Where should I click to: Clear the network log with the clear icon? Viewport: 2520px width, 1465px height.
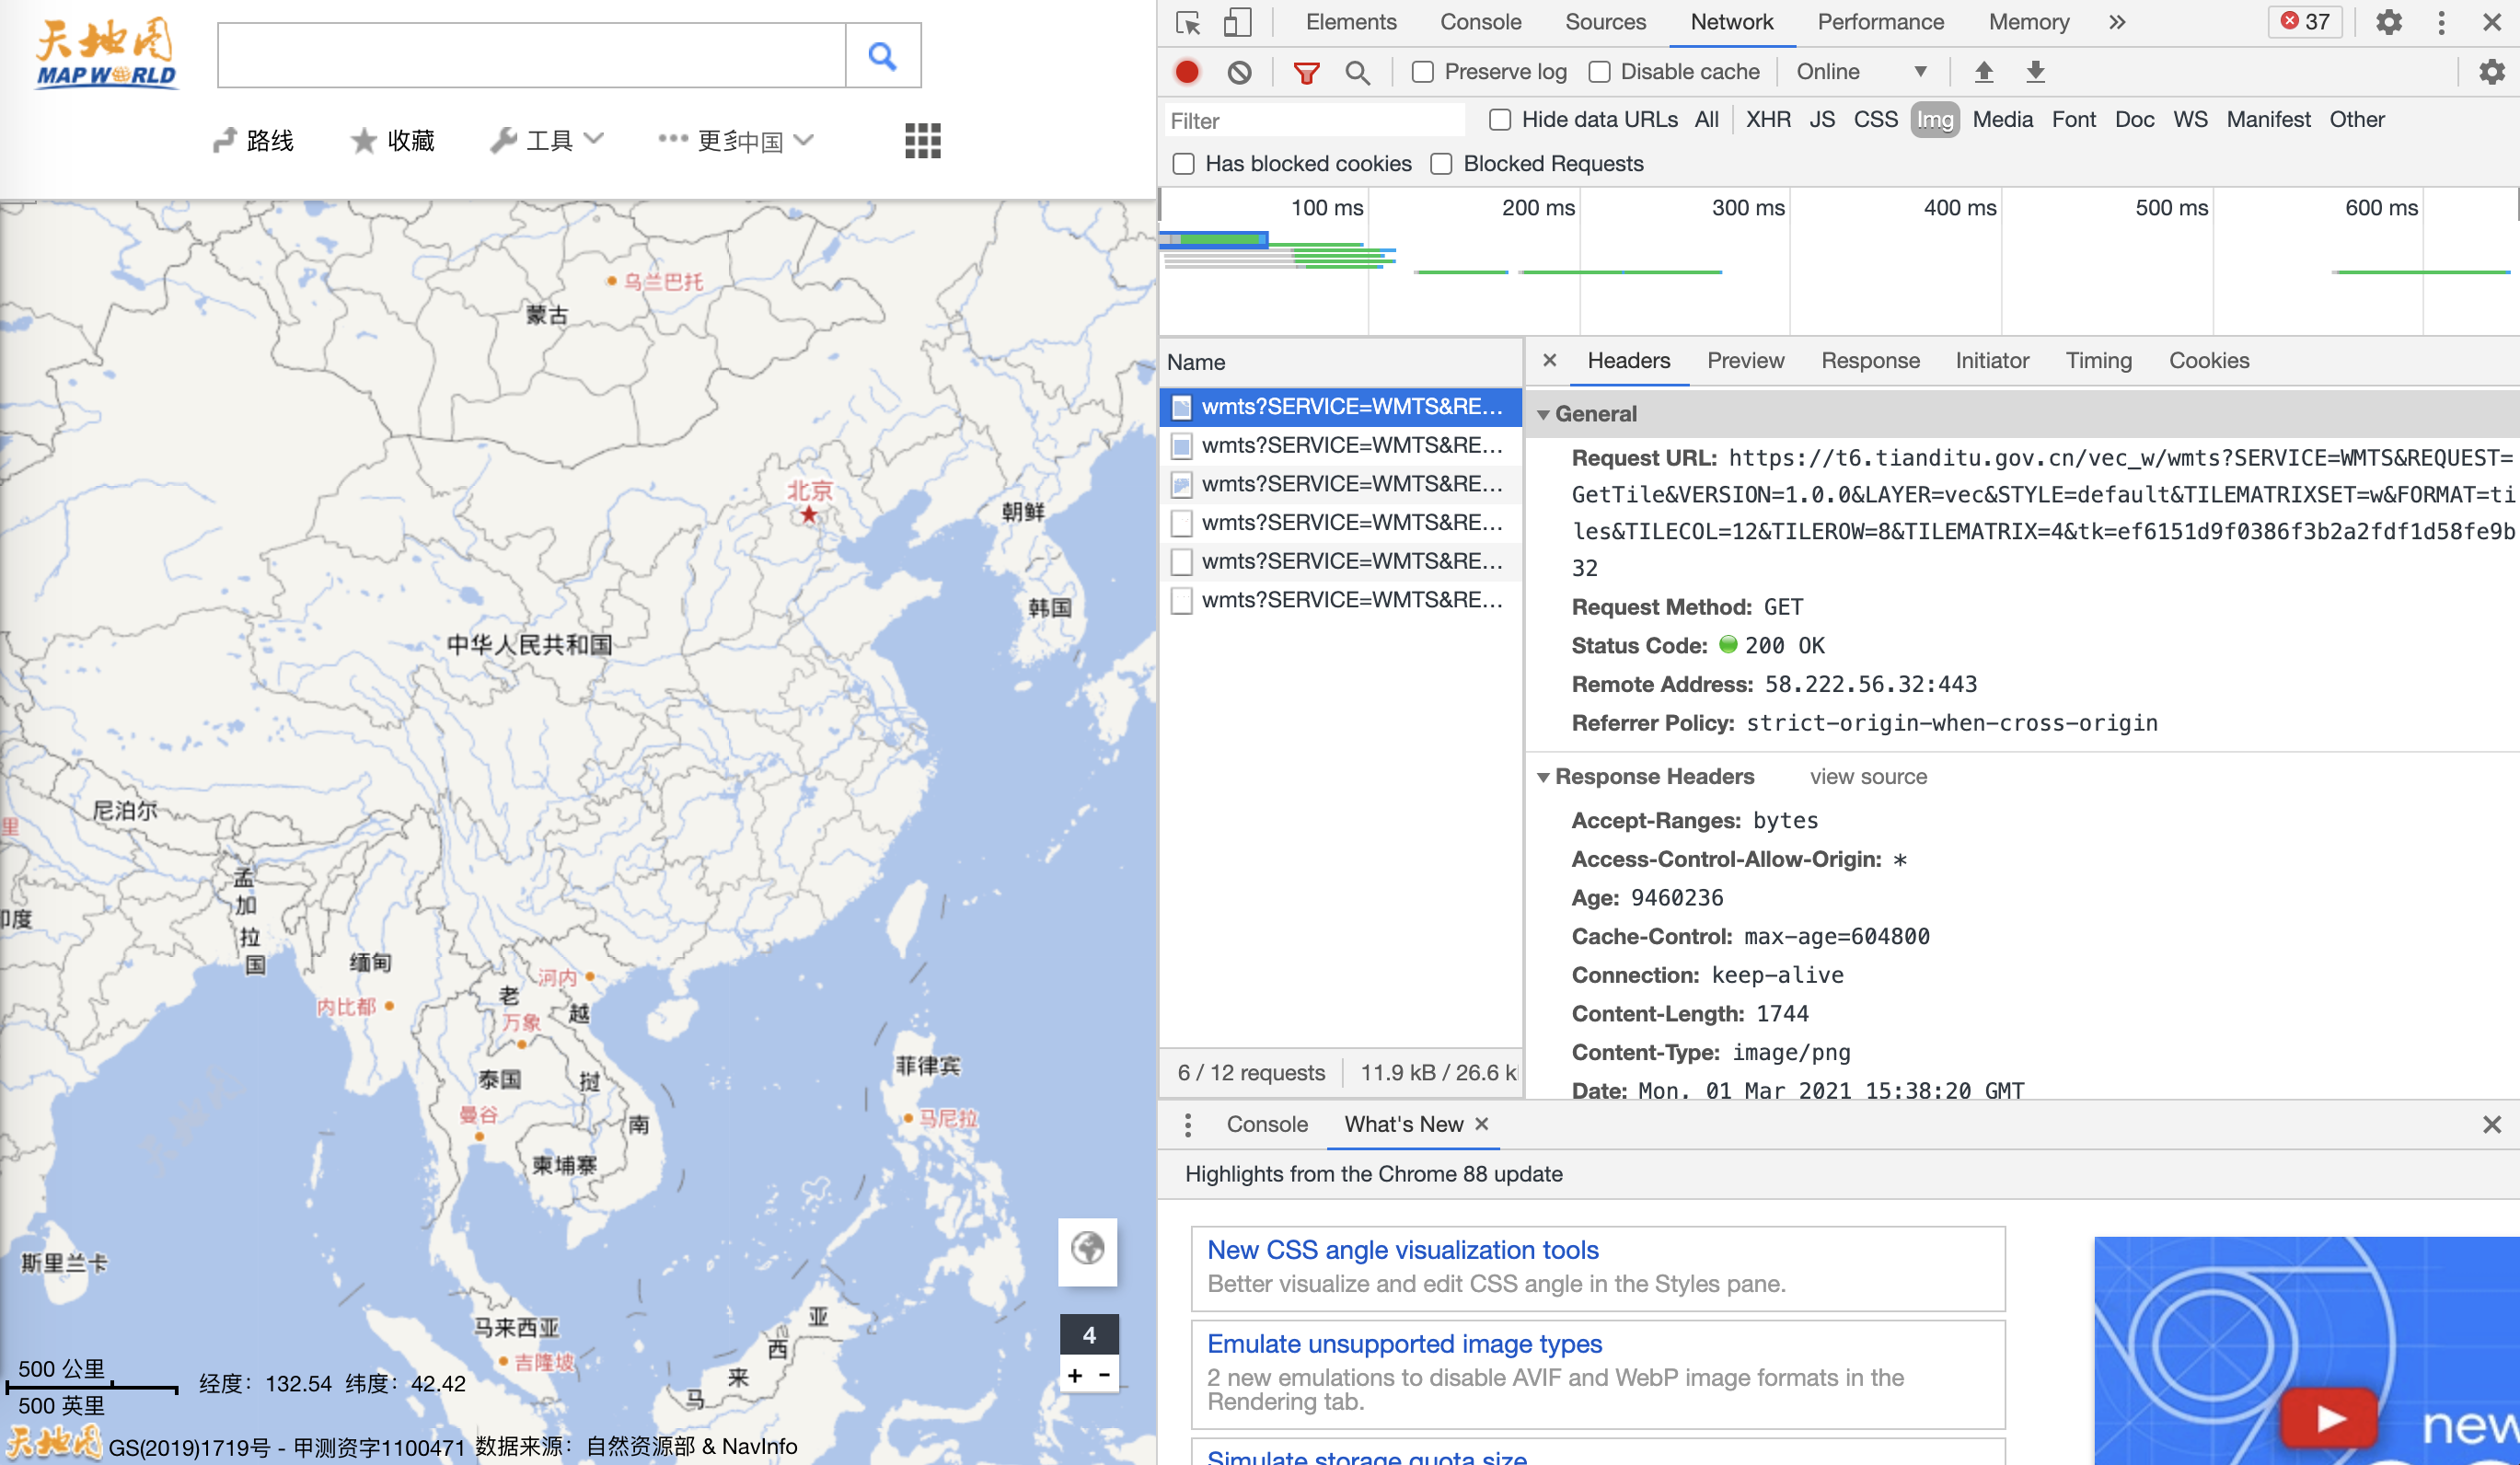click(1240, 71)
